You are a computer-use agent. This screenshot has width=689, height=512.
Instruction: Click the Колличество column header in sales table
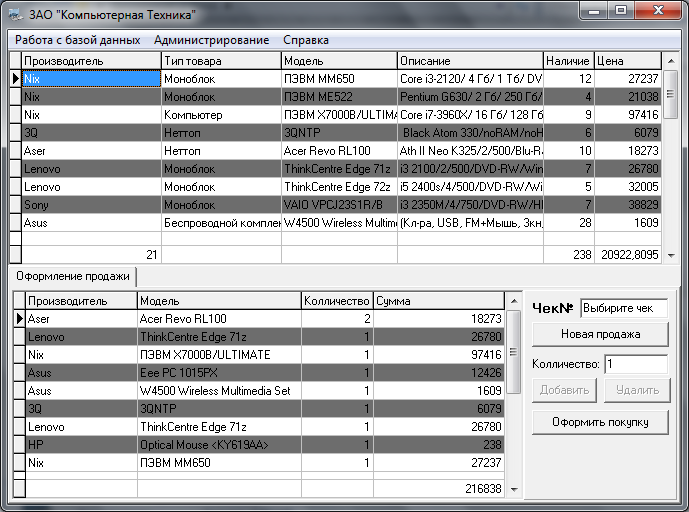(x=337, y=301)
